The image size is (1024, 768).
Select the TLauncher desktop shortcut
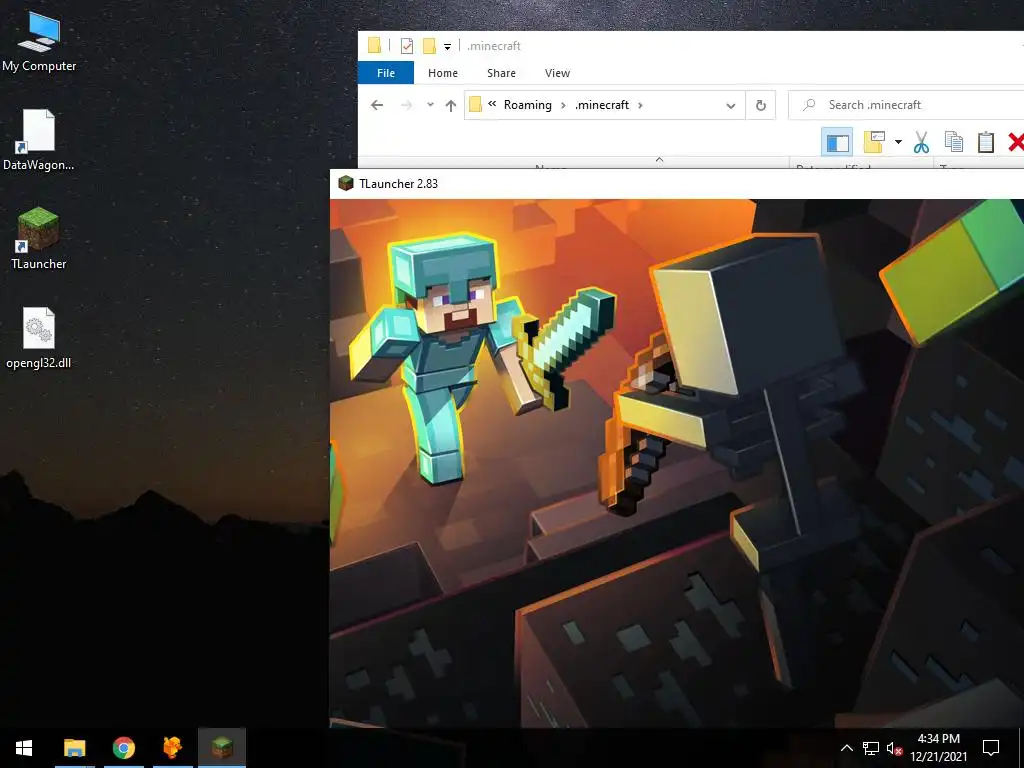click(x=39, y=238)
